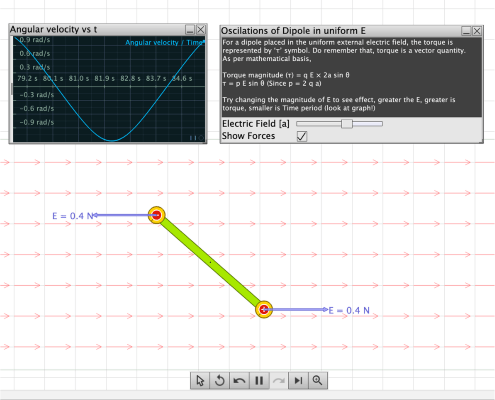Click the Electric Field slider handle
The image size is (495, 400).
click(x=347, y=124)
